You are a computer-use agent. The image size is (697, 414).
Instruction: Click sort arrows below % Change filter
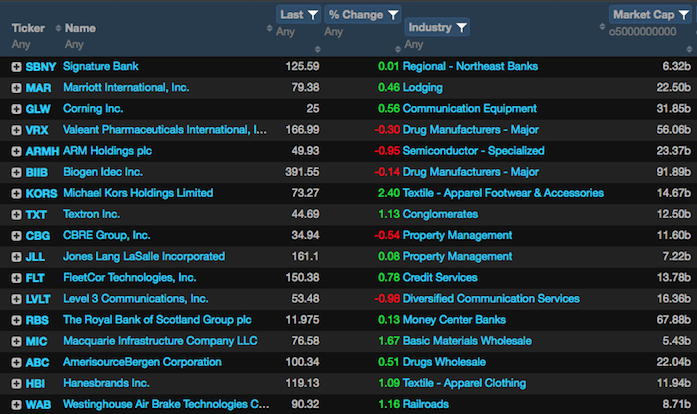click(x=398, y=49)
